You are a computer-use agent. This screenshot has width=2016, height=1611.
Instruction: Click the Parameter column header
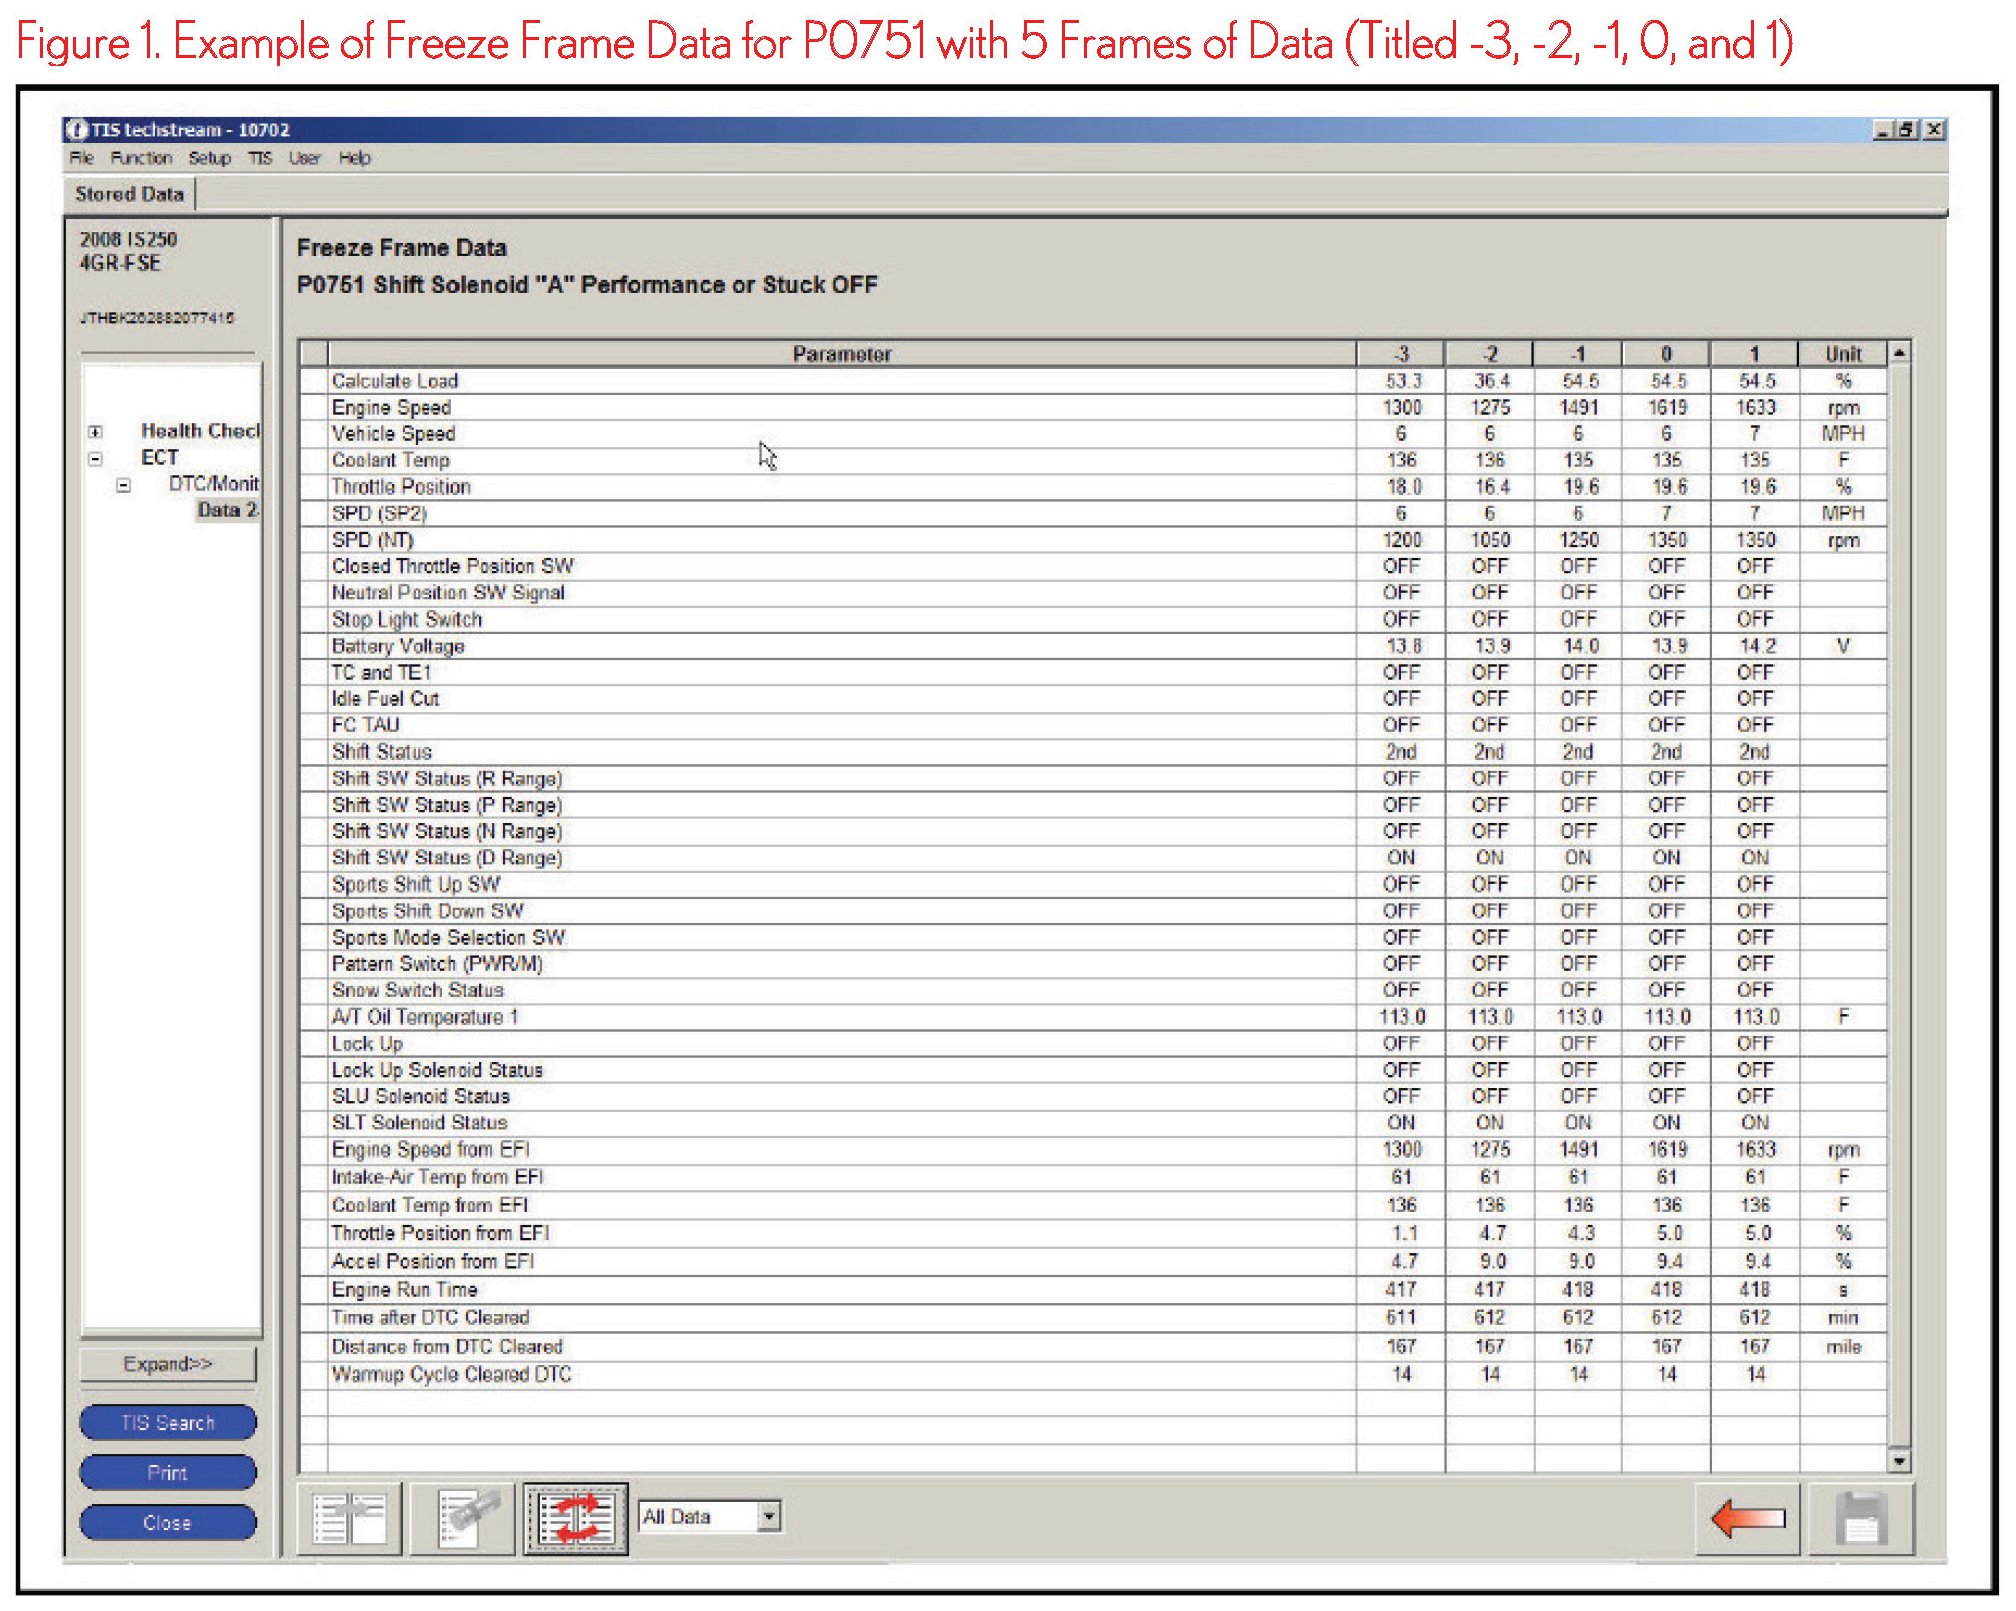click(x=841, y=354)
